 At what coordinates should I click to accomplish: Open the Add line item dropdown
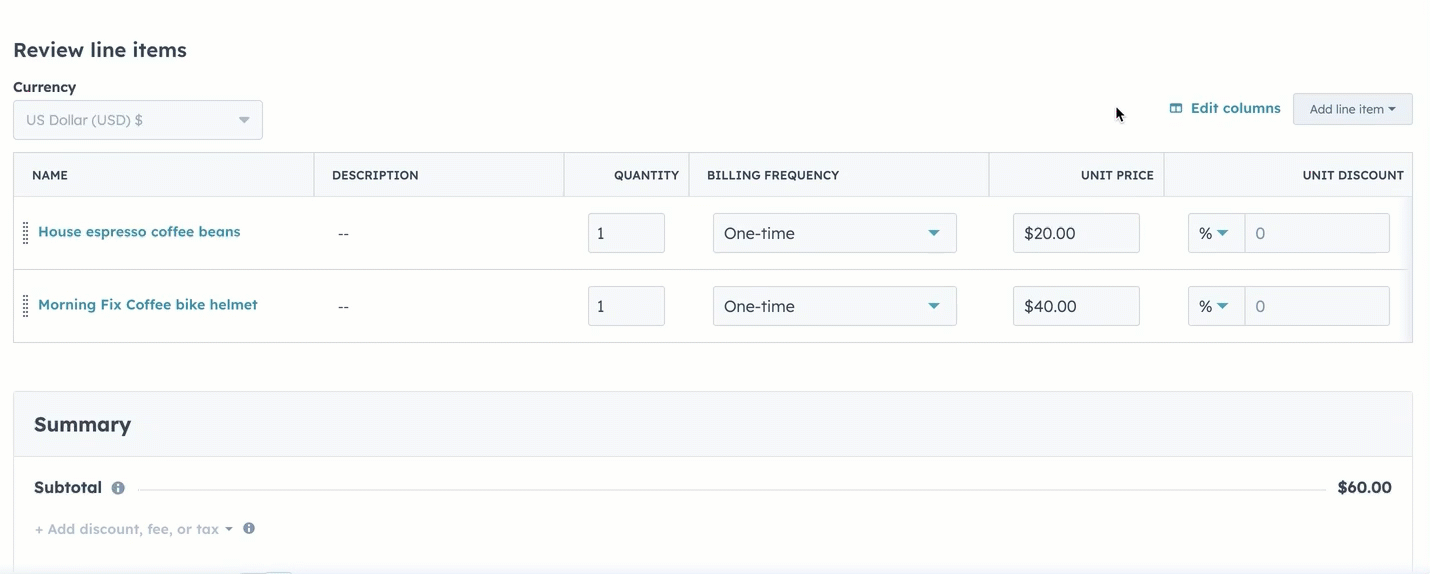[1352, 109]
